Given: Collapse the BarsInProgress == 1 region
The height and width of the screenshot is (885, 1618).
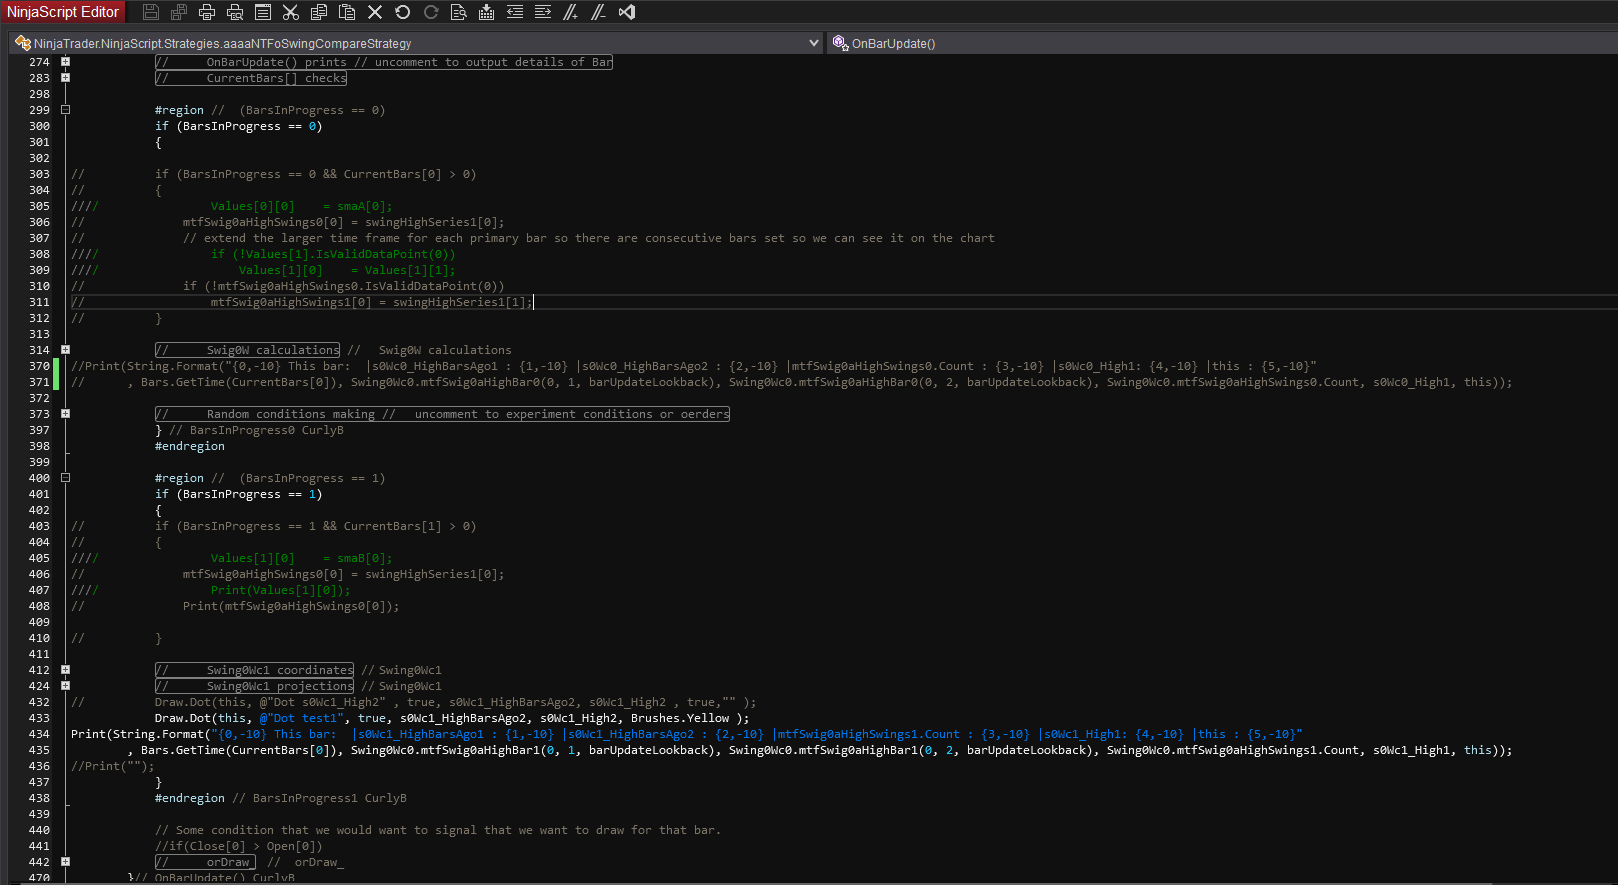Looking at the screenshot, I should [x=65, y=478].
